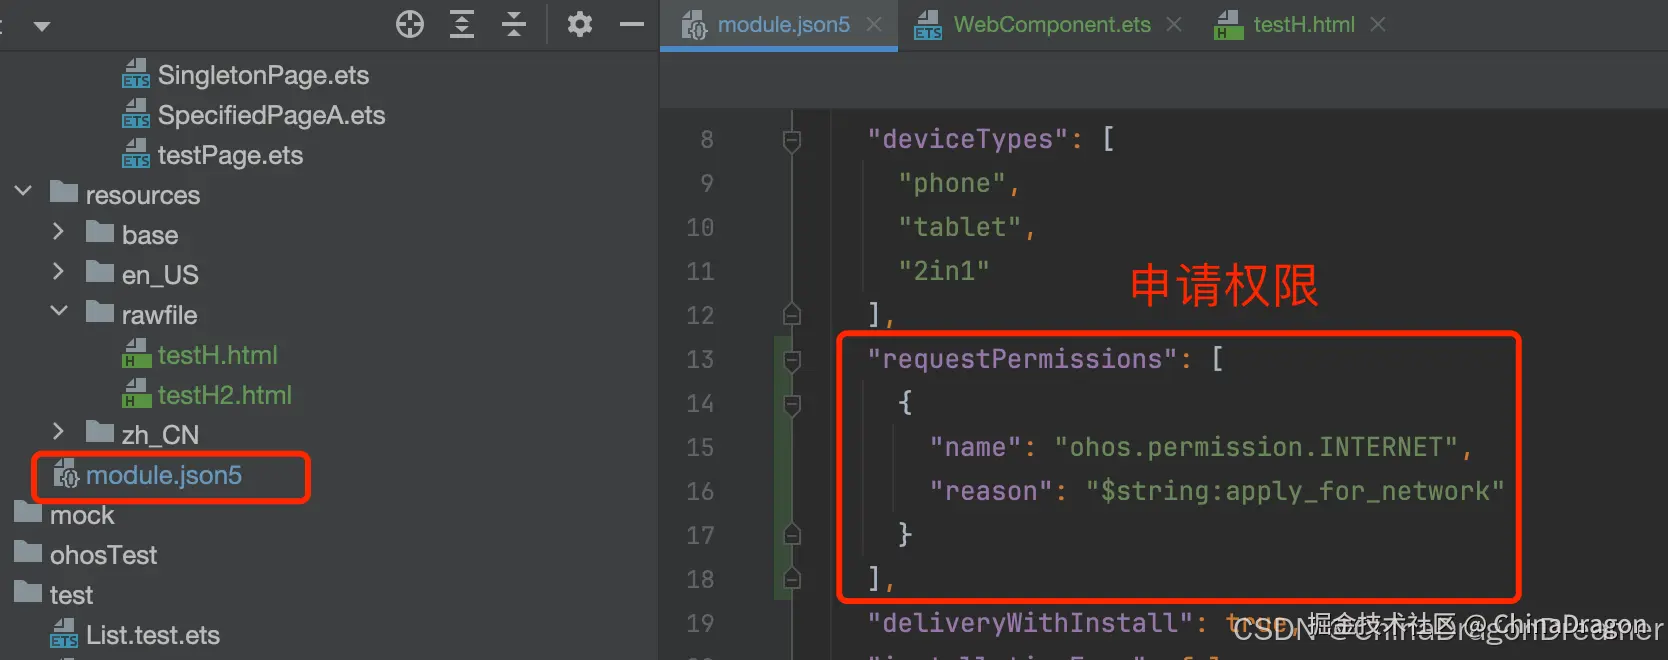Fold the object block at line 14

pos(792,405)
